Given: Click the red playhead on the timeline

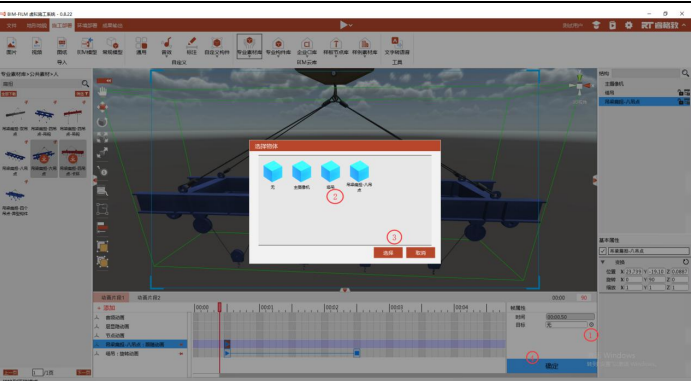Looking at the screenshot, I should pyautogui.click(x=219, y=307).
